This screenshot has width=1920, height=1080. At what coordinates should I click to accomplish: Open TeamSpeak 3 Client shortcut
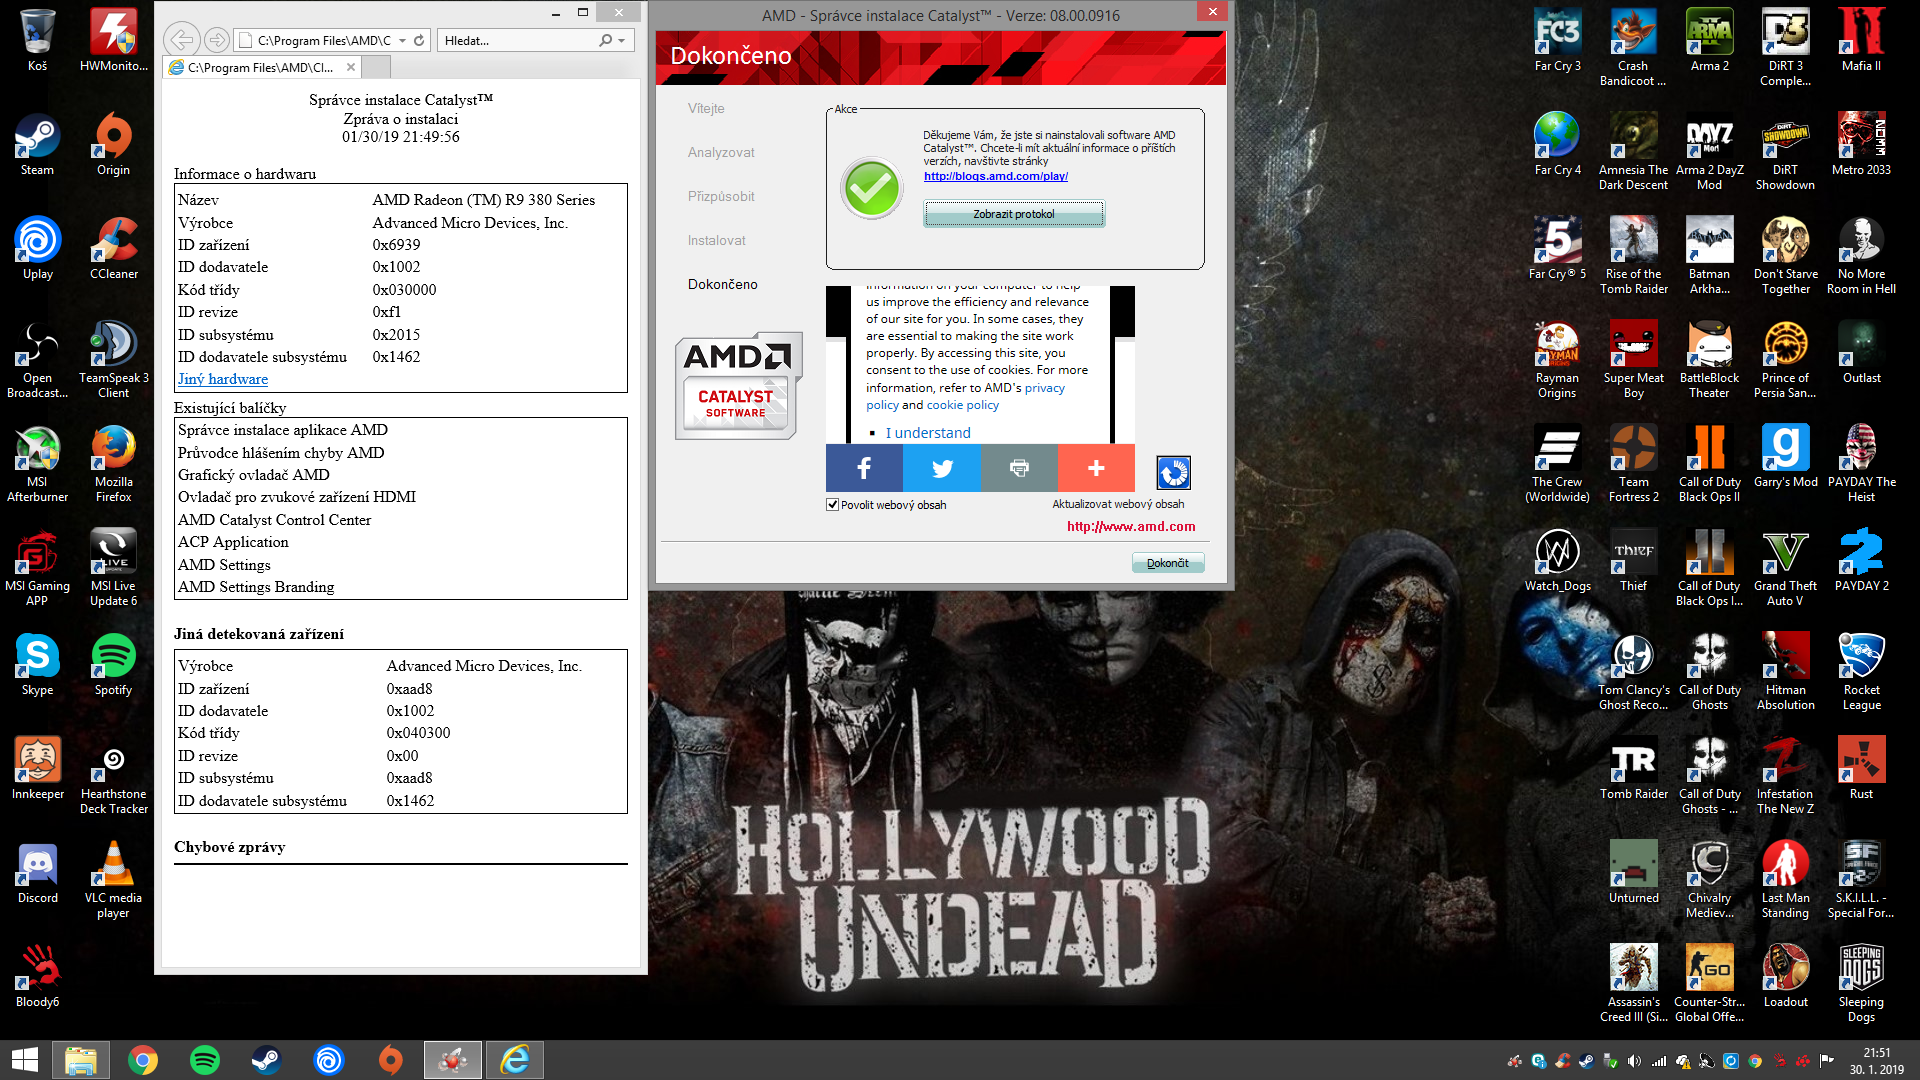(x=113, y=360)
